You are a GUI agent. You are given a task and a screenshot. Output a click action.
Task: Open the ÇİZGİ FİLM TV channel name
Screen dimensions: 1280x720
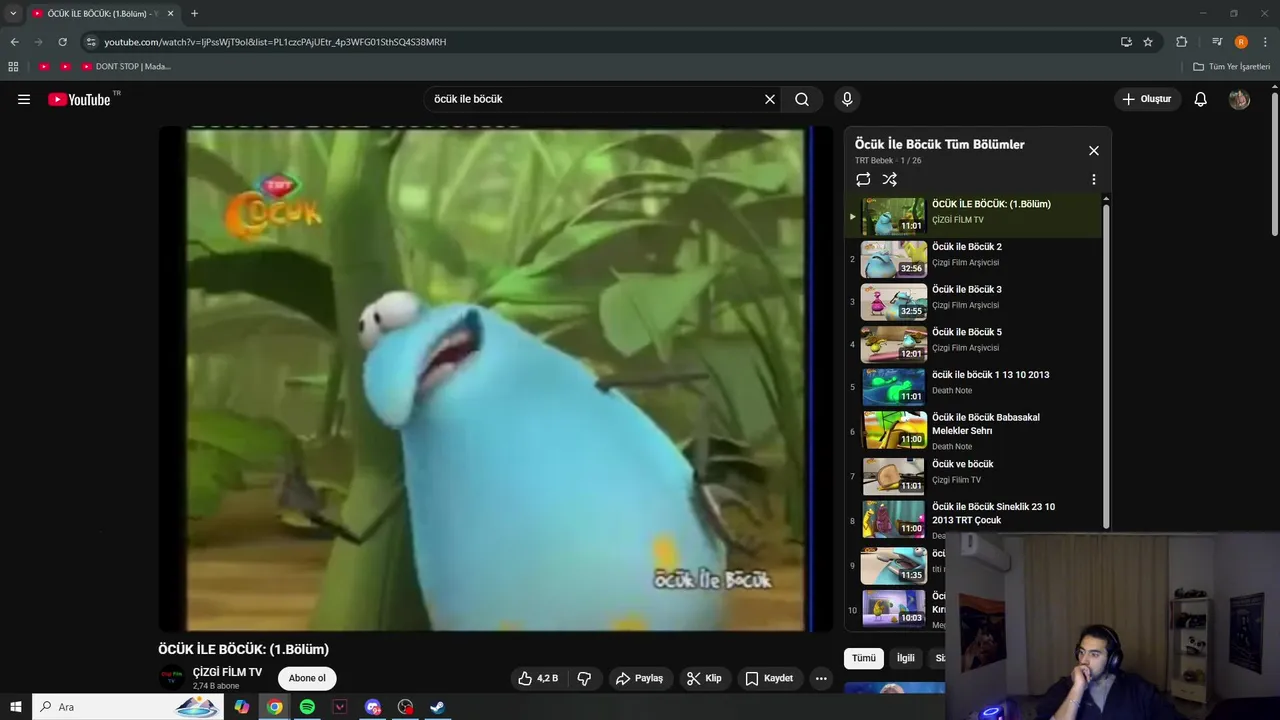pos(227,672)
